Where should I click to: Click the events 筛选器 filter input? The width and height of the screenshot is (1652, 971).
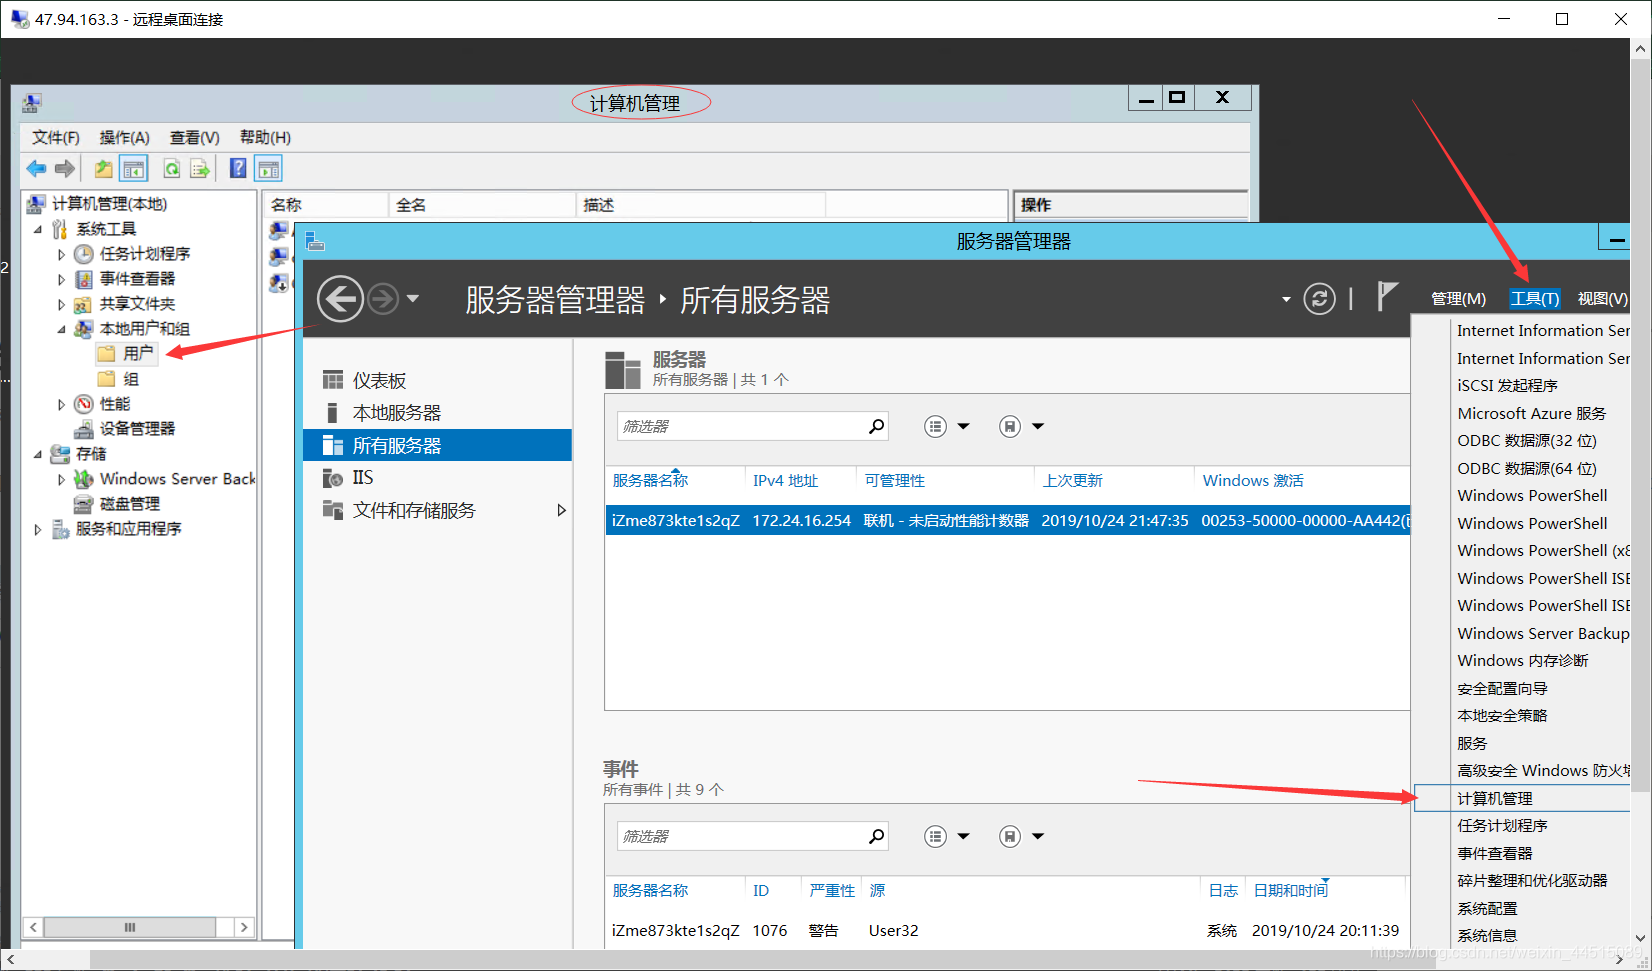tap(741, 837)
